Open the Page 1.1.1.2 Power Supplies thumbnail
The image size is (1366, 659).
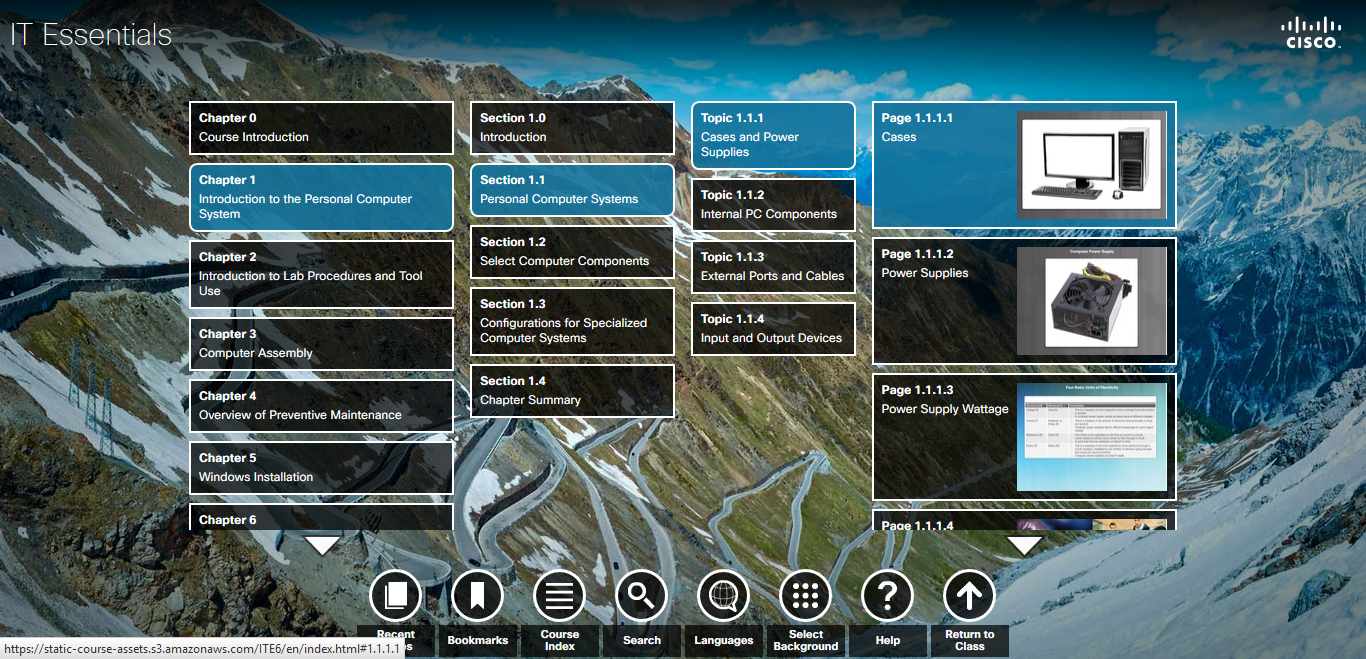(x=1091, y=300)
